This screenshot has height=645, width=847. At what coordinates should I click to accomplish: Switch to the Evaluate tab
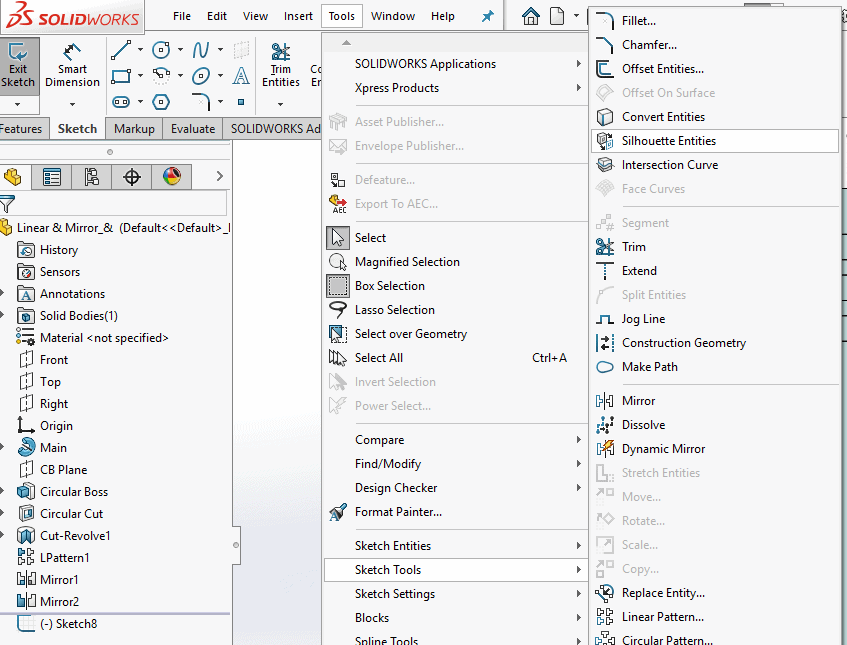tap(193, 129)
